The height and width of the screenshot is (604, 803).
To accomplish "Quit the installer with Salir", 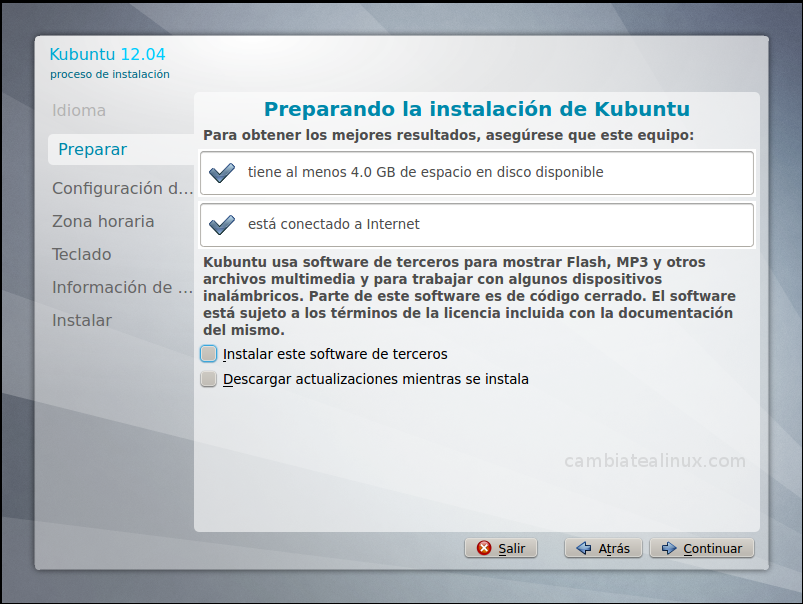I will coord(501,548).
